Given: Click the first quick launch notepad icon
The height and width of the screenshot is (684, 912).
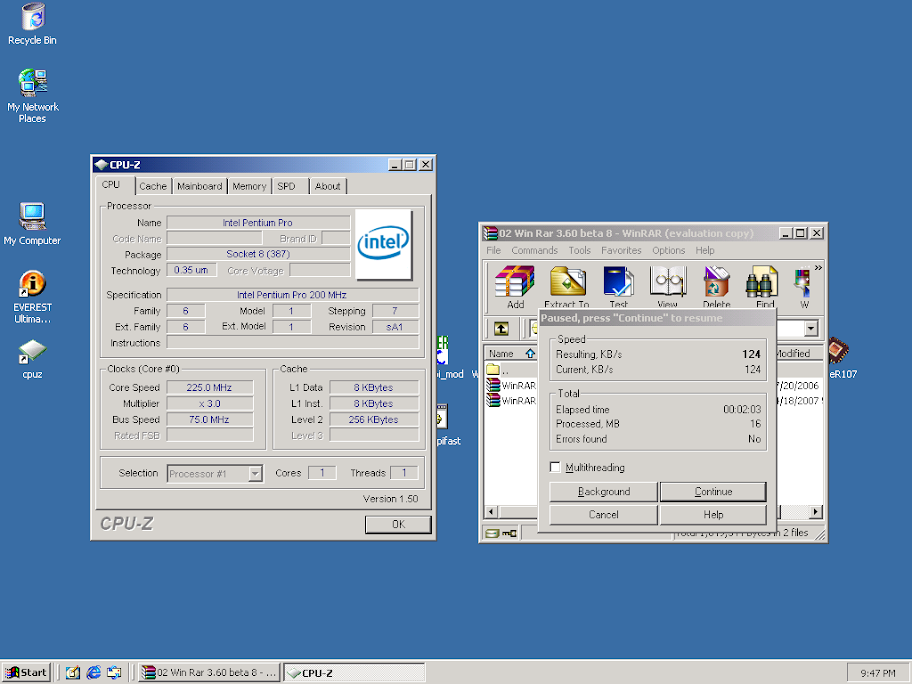Looking at the screenshot, I should (73, 672).
